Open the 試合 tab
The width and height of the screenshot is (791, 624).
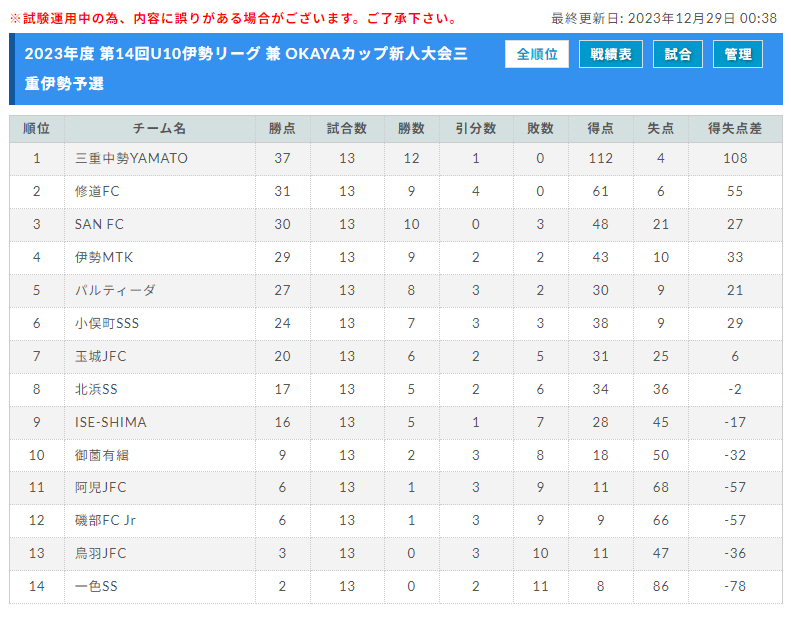[677, 54]
